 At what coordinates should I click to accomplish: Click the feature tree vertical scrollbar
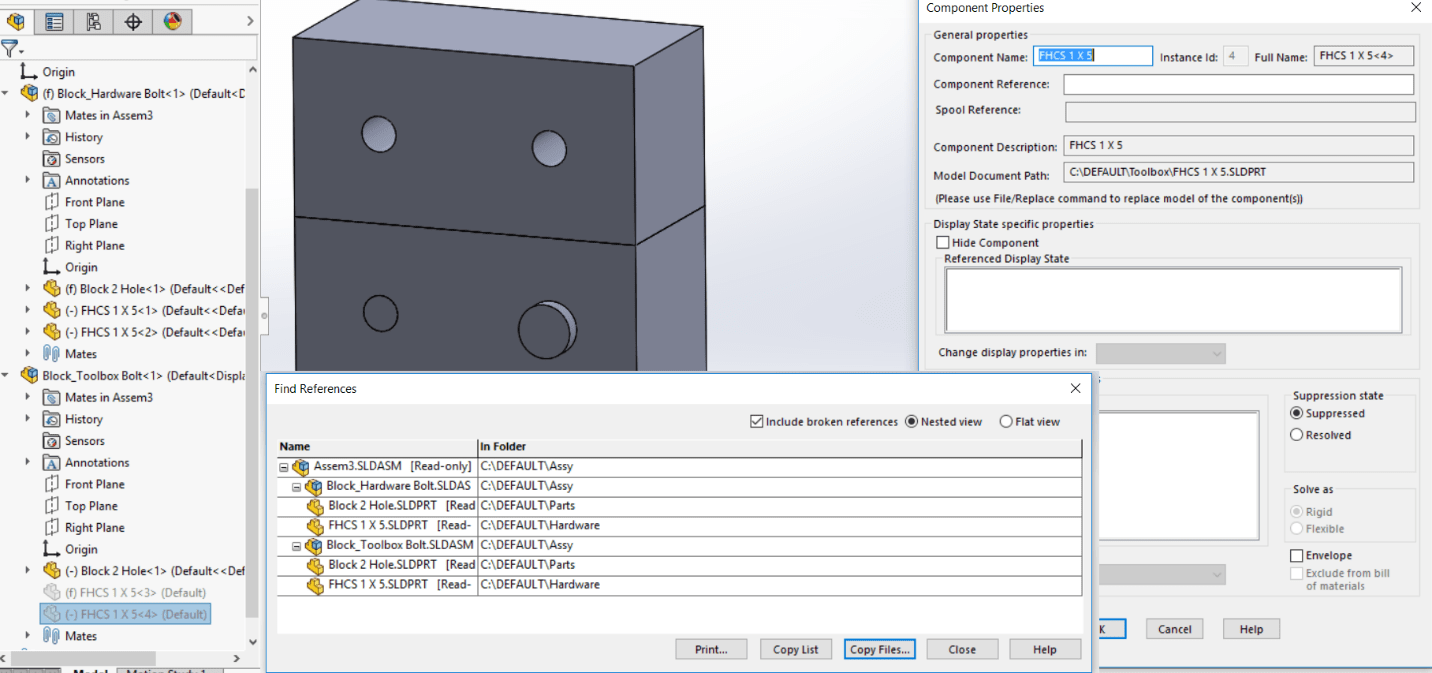[252, 400]
